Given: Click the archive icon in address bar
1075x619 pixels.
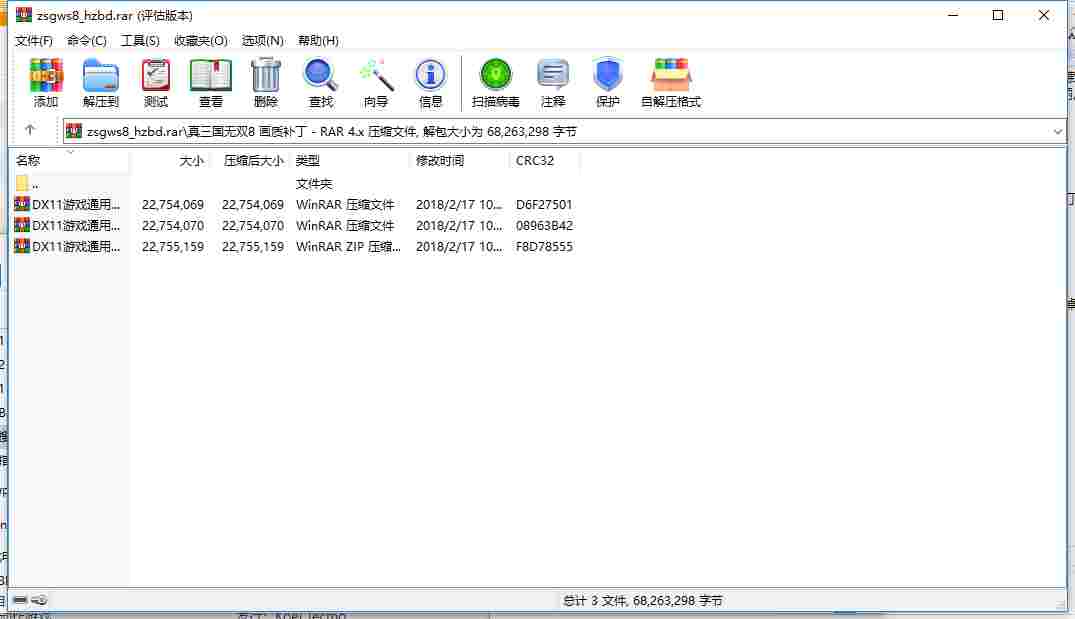Looking at the screenshot, I should click(x=74, y=131).
